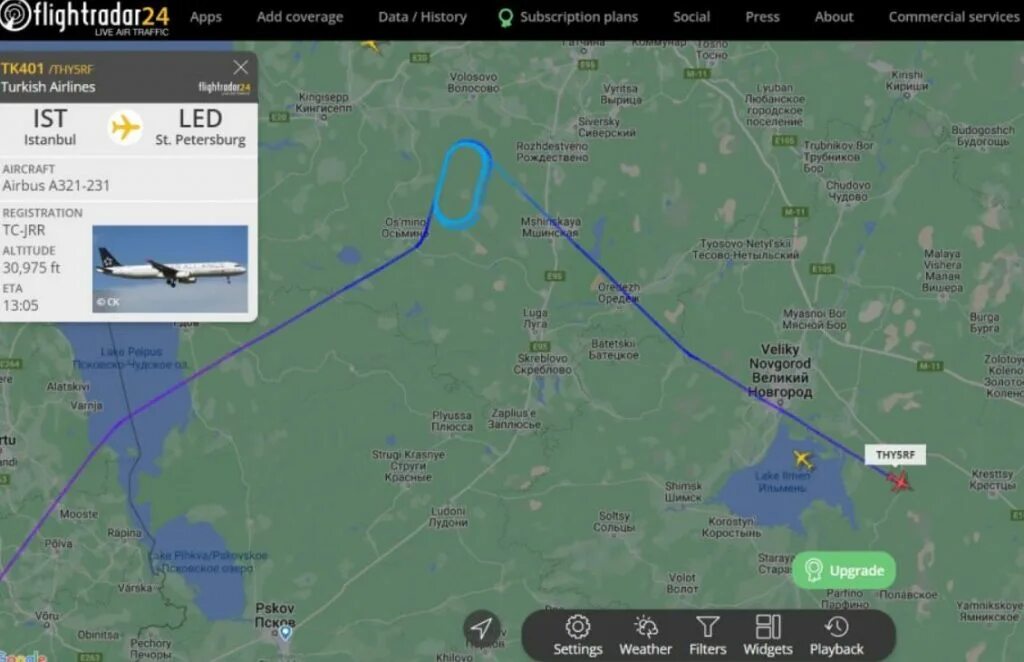This screenshot has width=1024, height=662.
Task: Click the Flightradar24 logo
Action: click(x=85, y=18)
